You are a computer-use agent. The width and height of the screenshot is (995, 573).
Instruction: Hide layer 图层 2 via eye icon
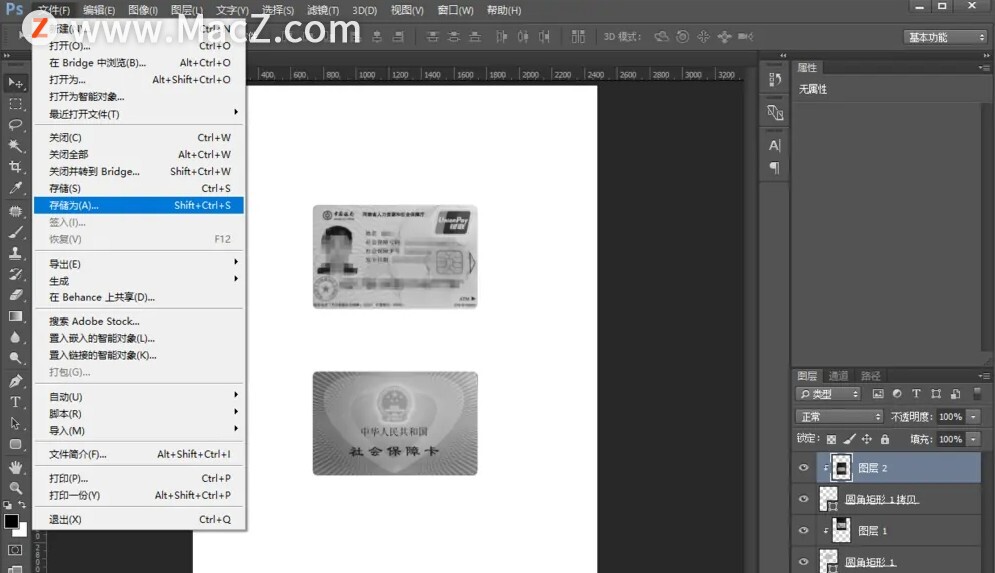pyautogui.click(x=804, y=468)
